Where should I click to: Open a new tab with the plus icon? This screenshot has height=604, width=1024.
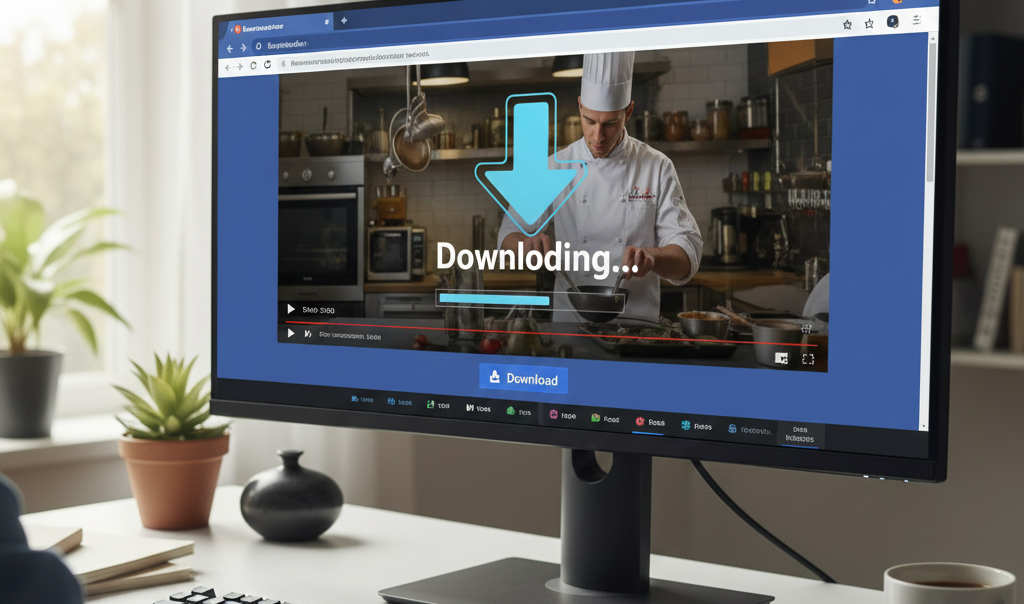coord(343,20)
